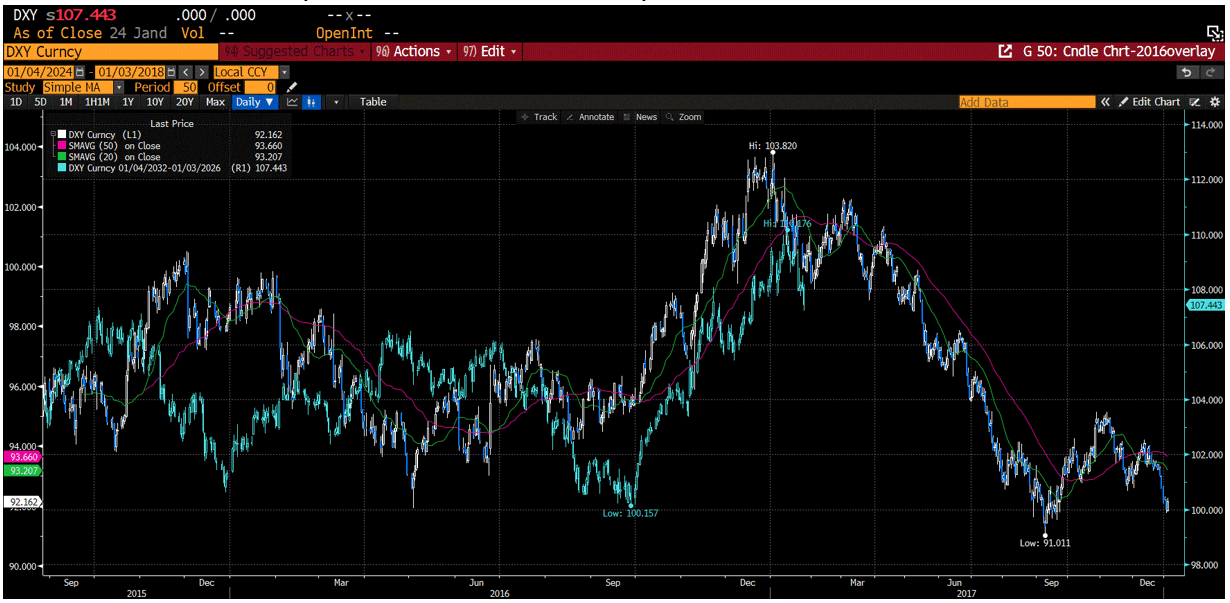This screenshot has width=1230, height=603.
Task: Switch chart to 1Y range
Action: point(125,101)
